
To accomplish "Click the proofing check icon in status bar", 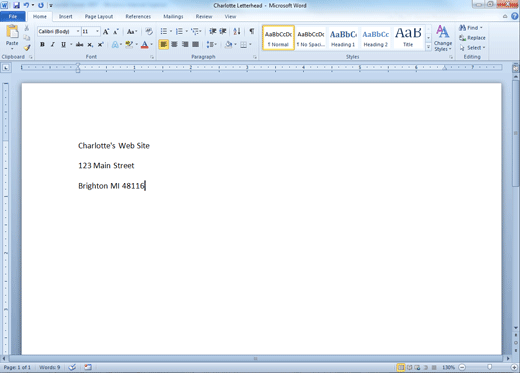I will (x=72, y=367).
